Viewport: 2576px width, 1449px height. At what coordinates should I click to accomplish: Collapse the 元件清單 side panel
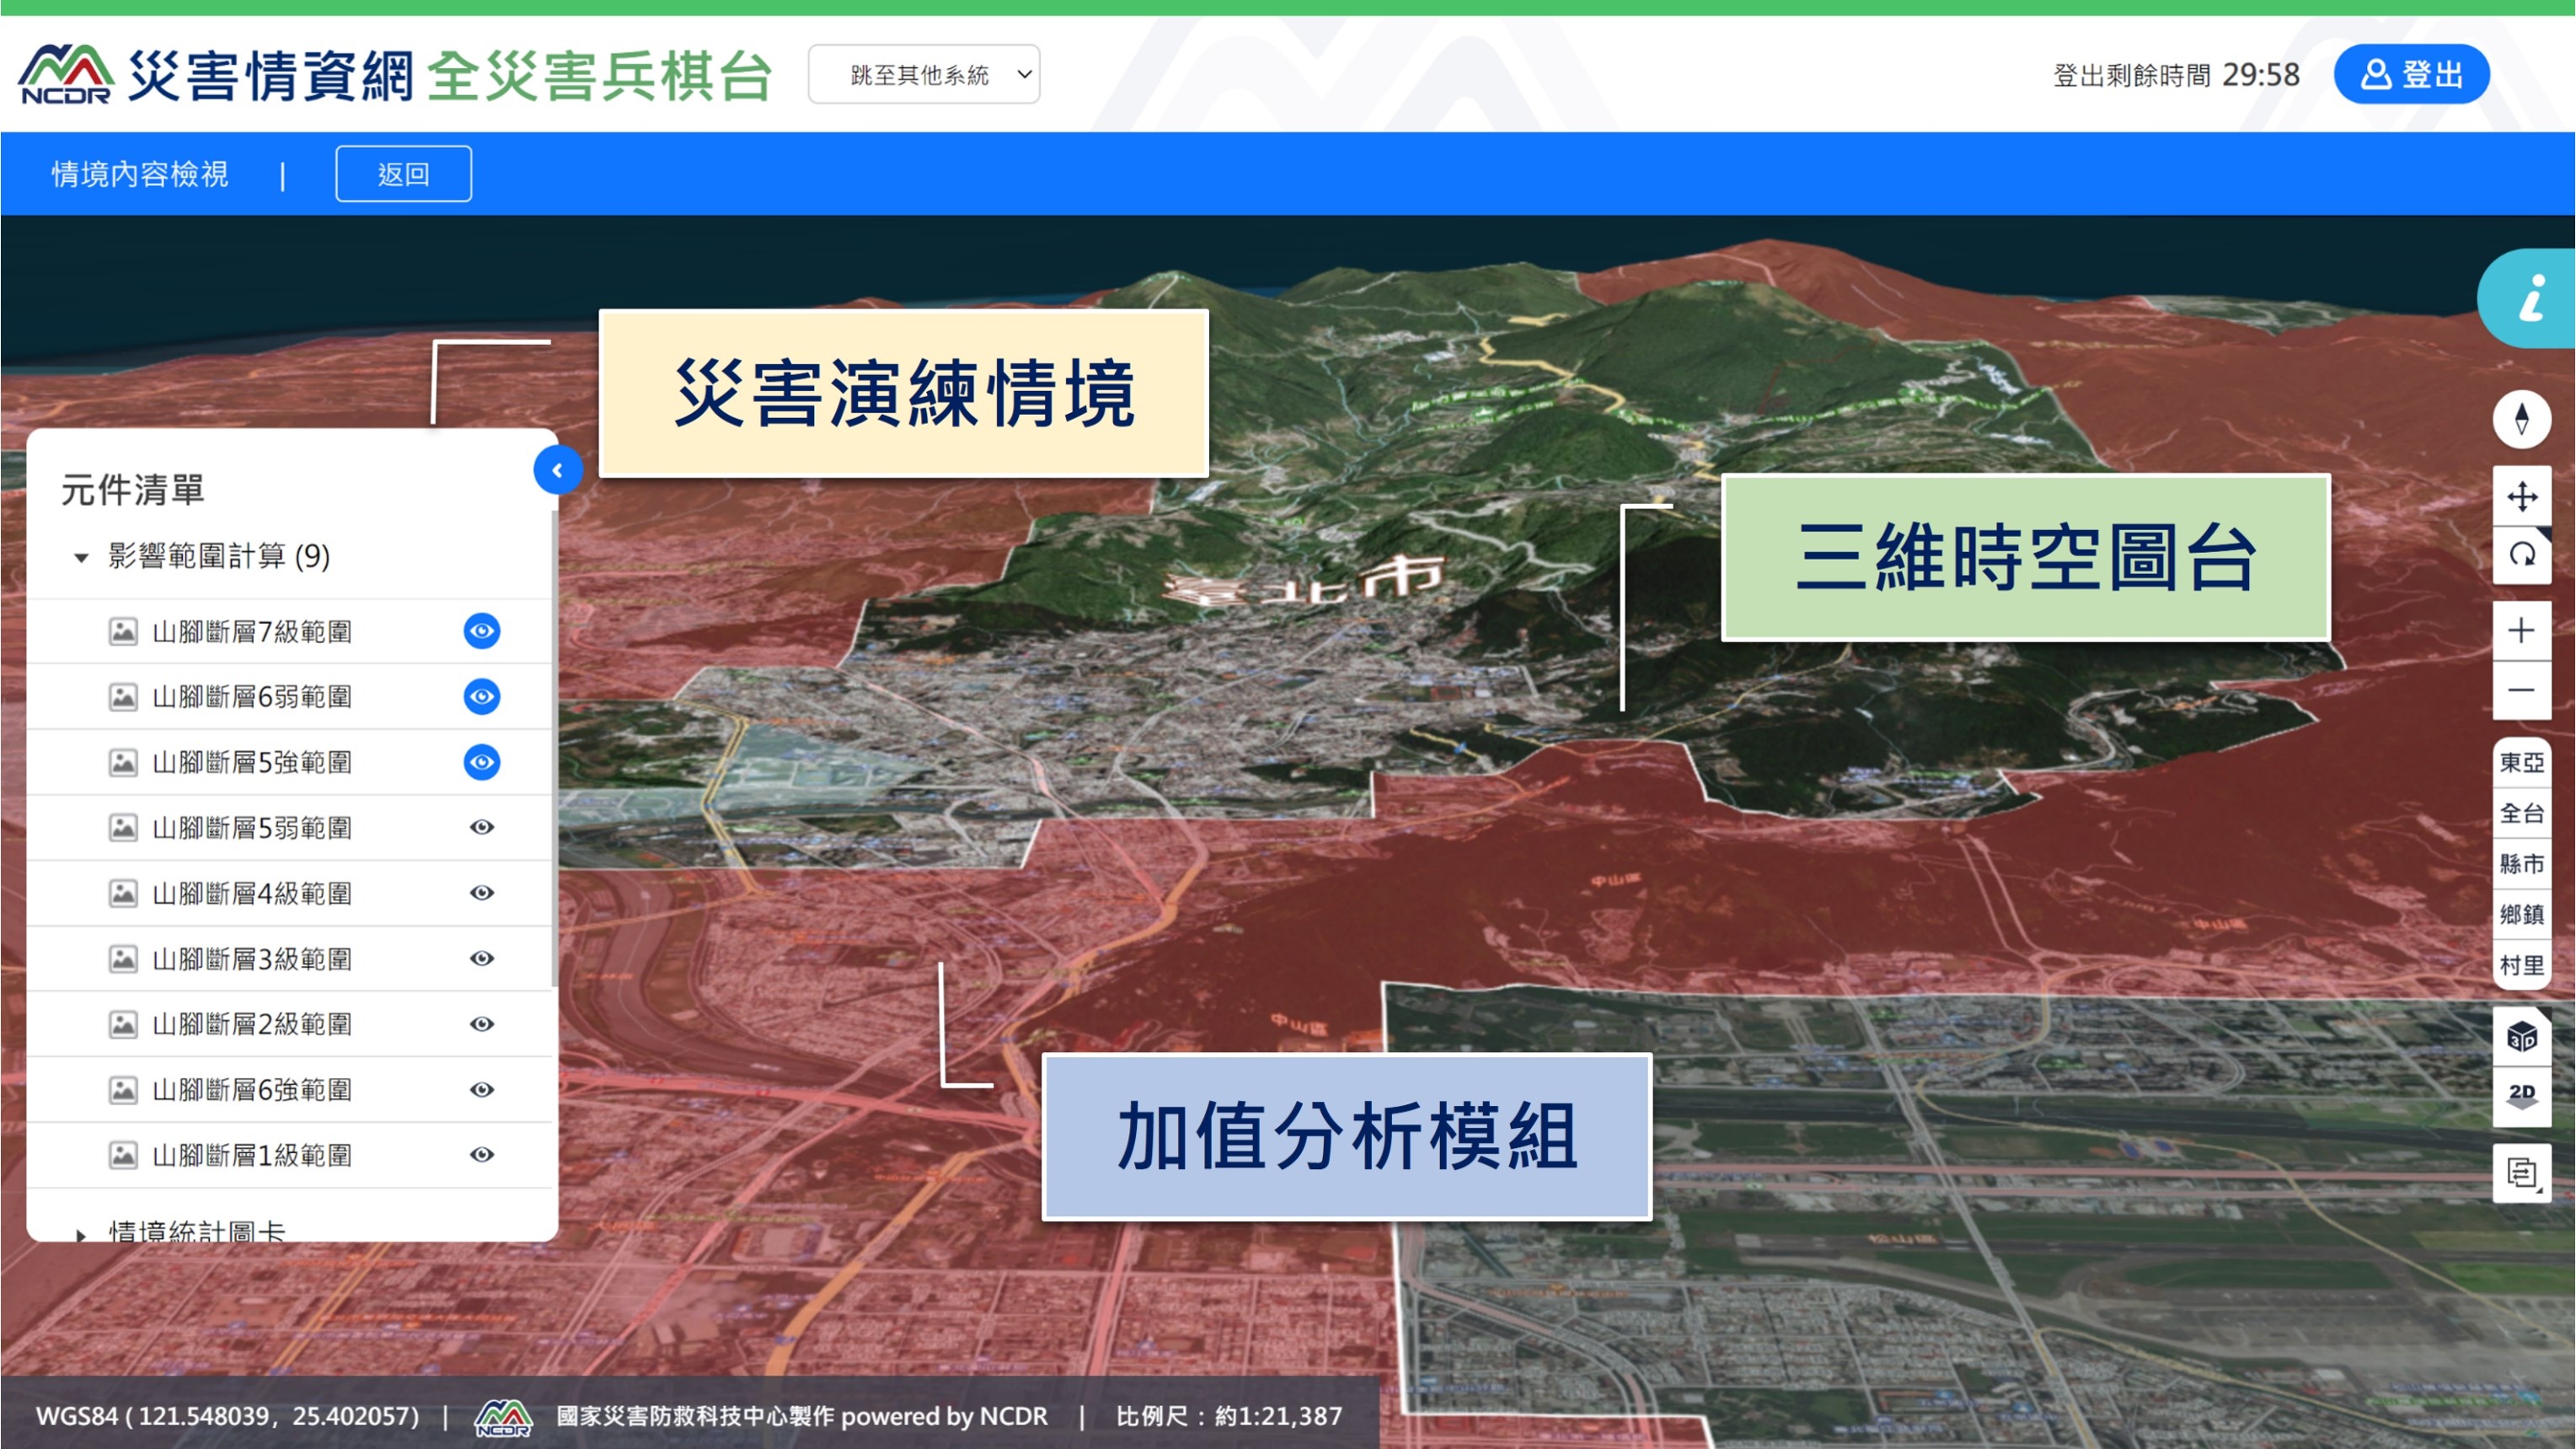click(x=558, y=470)
